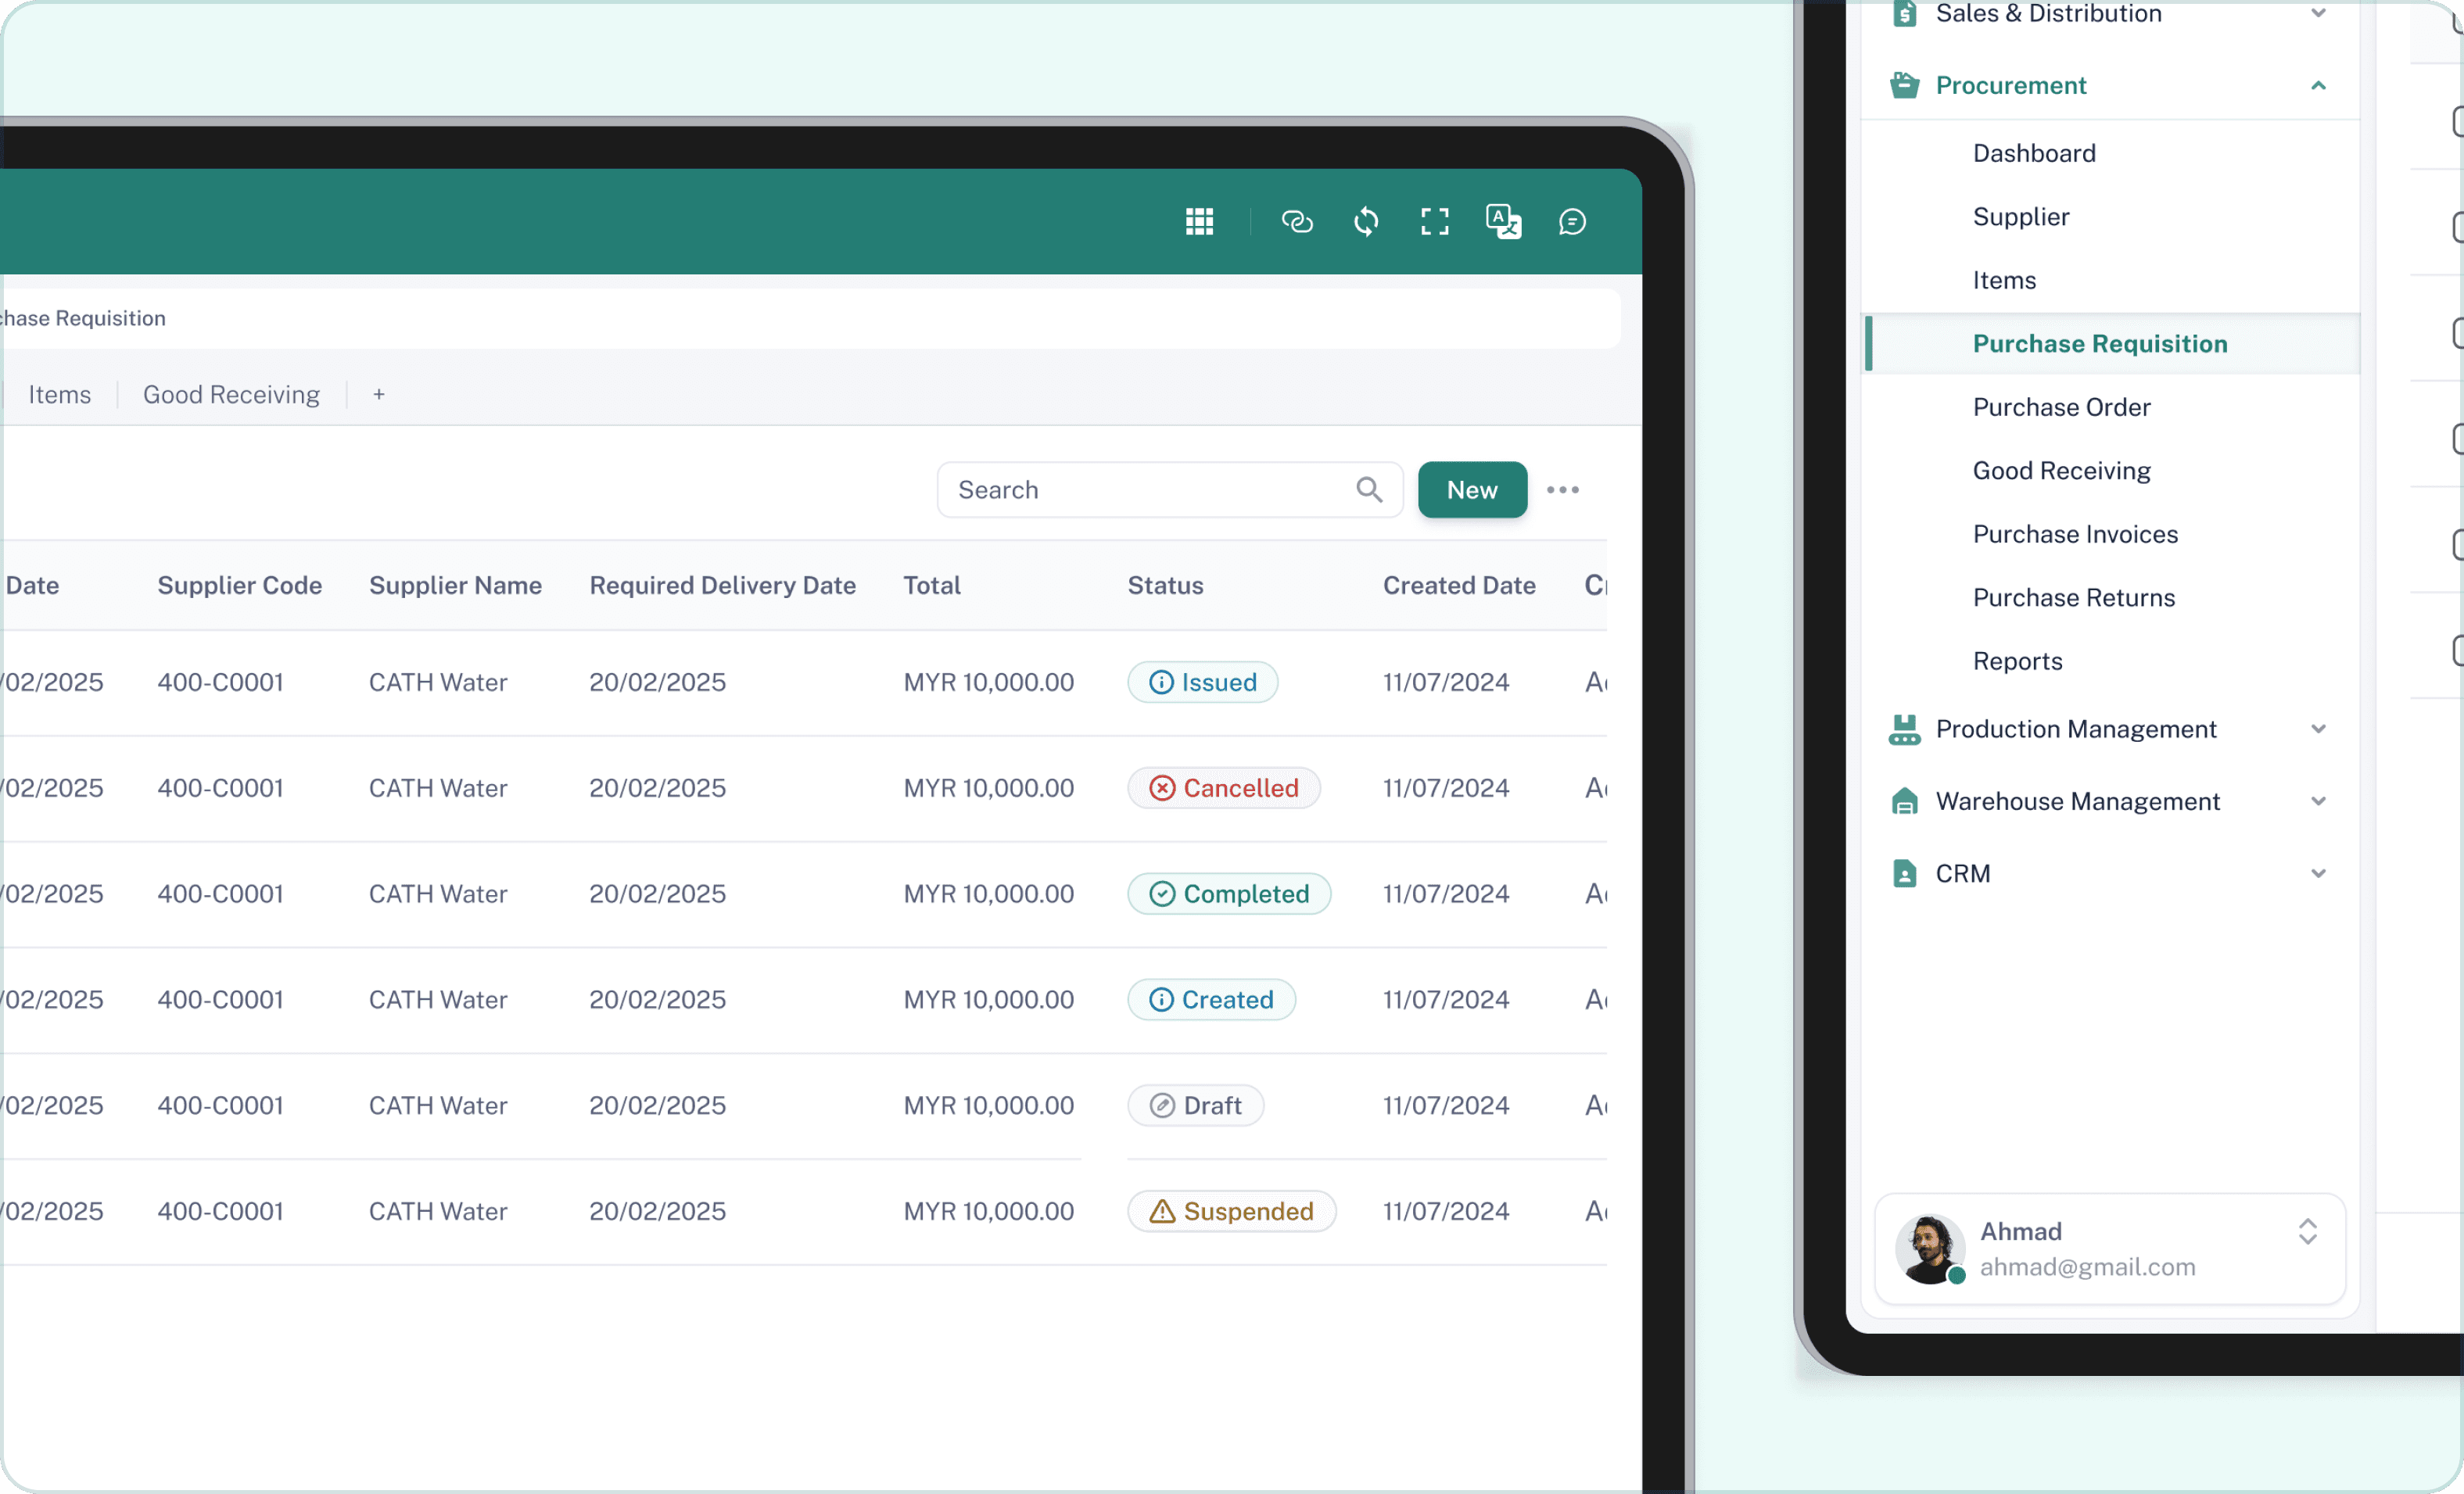Open the Ahmad account switcher arrows
Image resolution: width=2464 pixels, height=1494 pixels.
(x=2307, y=1231)
